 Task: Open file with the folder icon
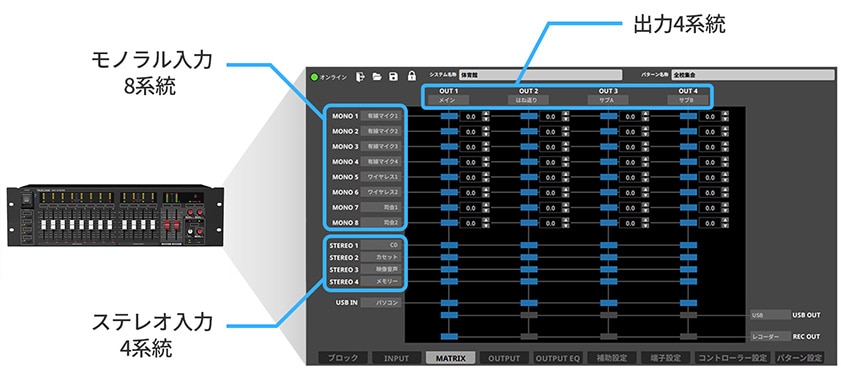tap(377, 77)
